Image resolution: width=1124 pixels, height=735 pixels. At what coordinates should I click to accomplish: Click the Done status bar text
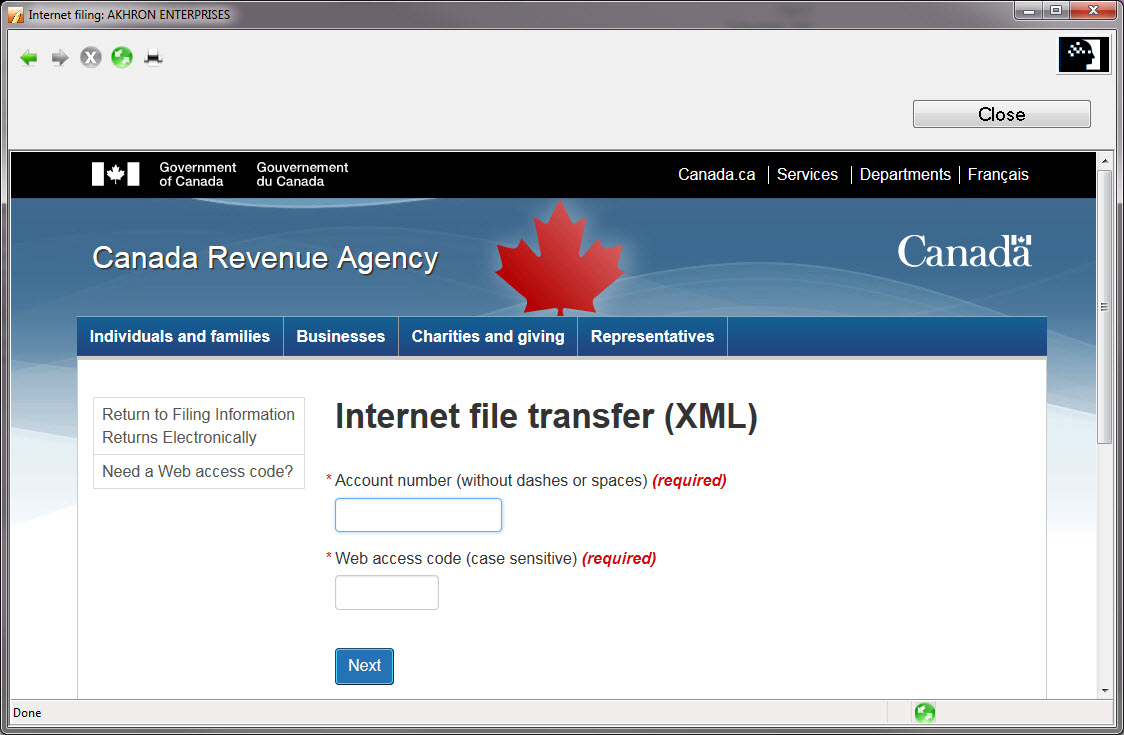tap(27, 713)
